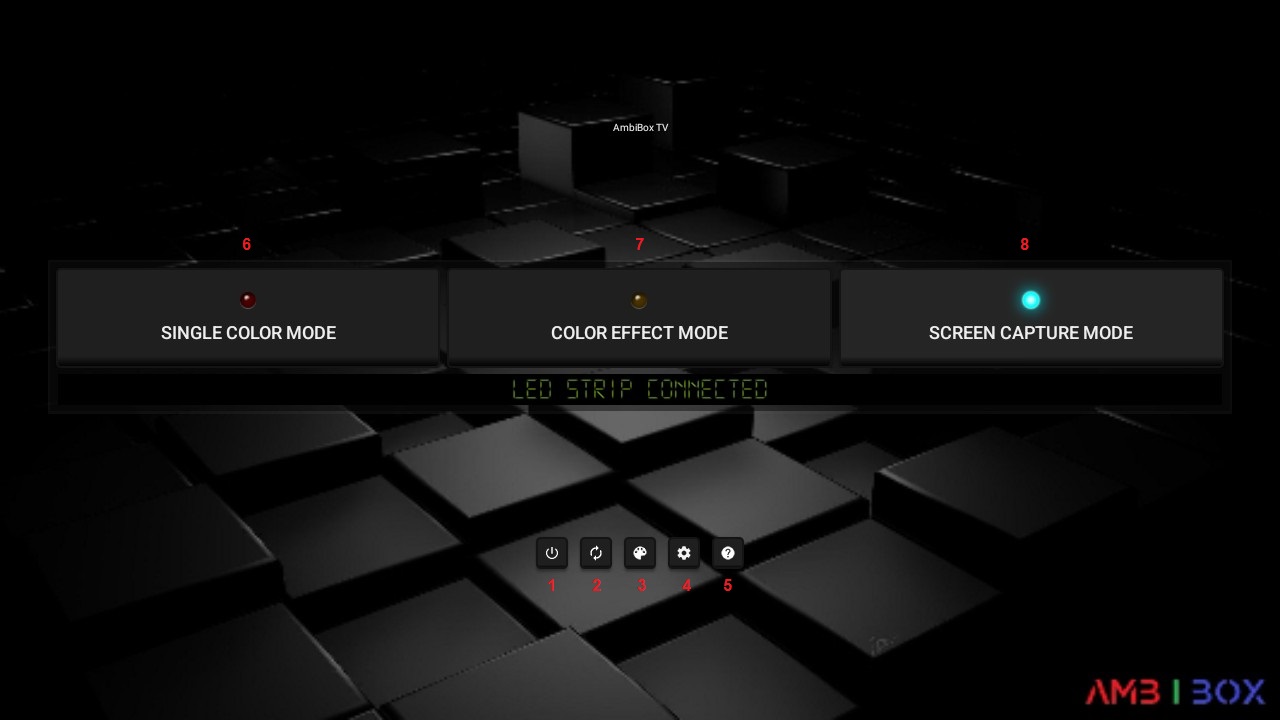Click the AMBIBOX logo in the corner
This screenshot has width=1280, height=720.
coord(1175,691)
